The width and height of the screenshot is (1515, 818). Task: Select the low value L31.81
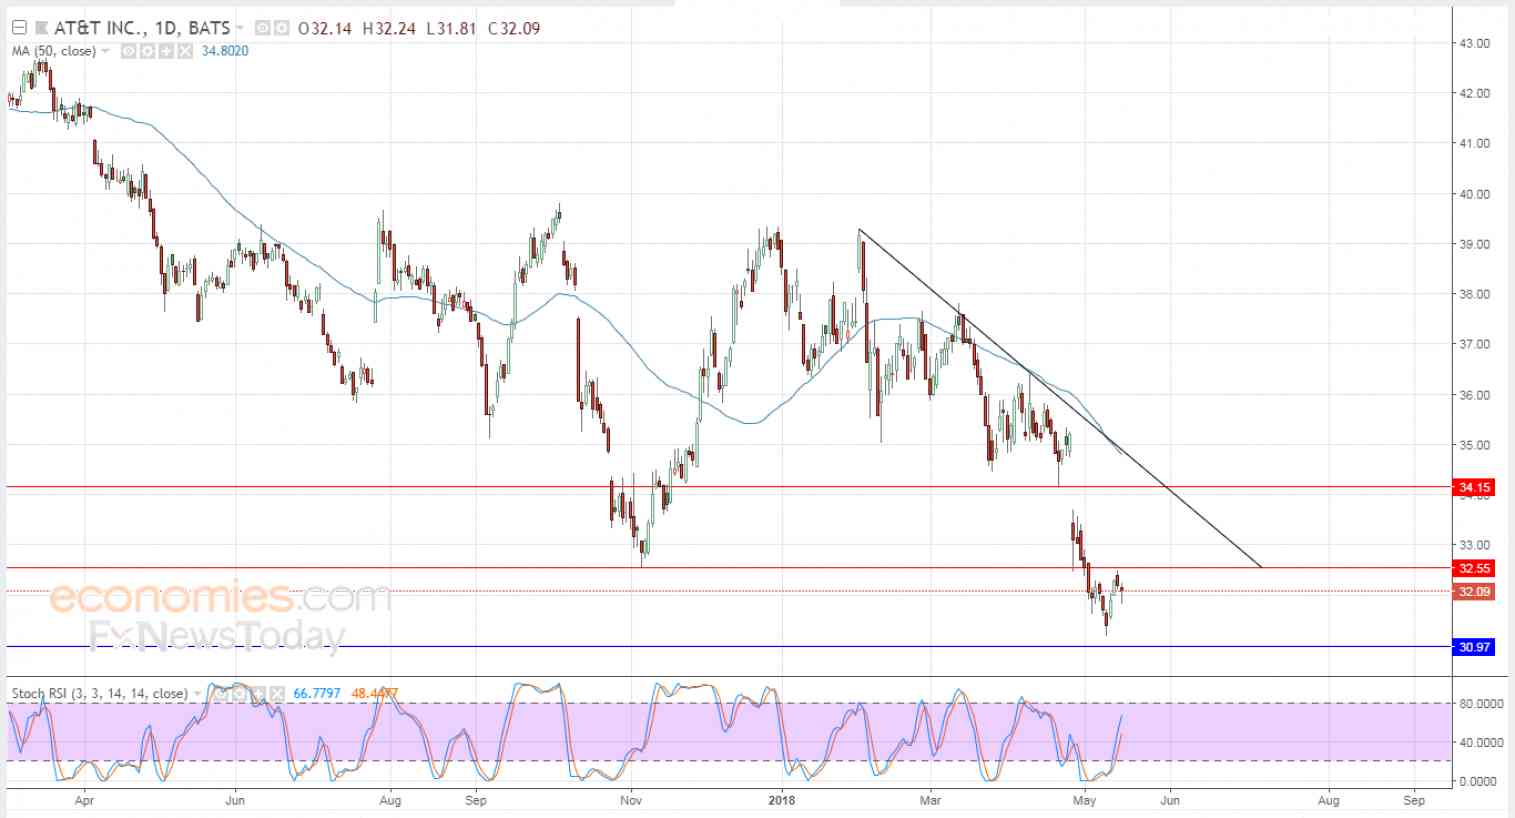452,28
